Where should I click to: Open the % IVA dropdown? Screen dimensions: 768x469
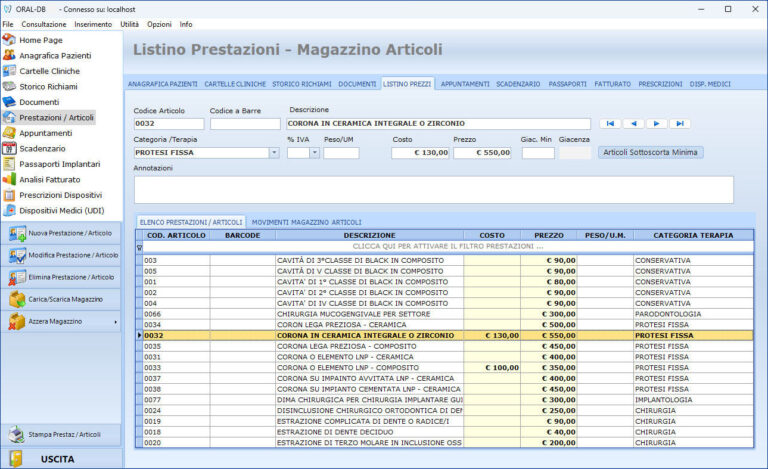coord(314,153)
